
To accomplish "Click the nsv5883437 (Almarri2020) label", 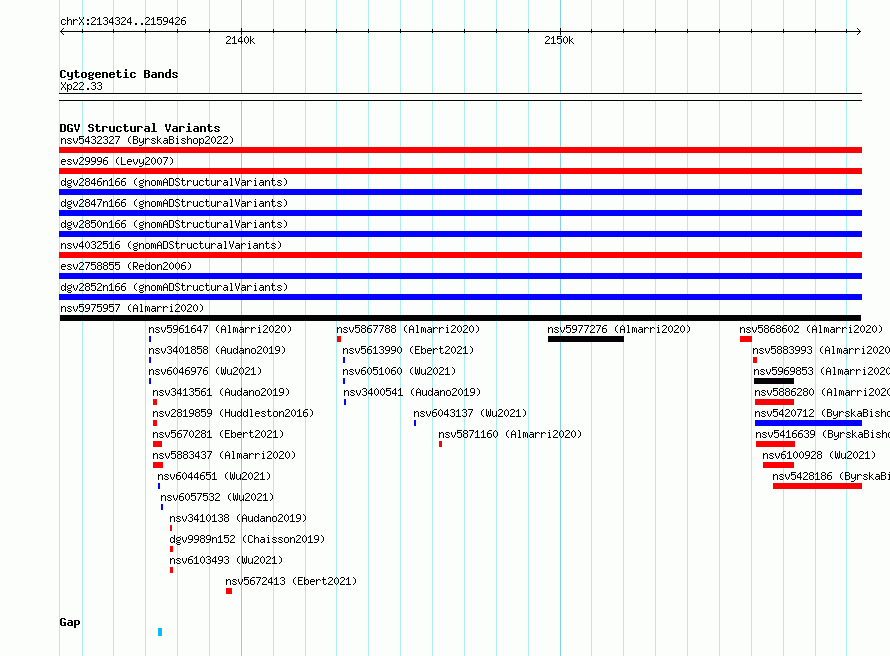I will (x=224, y=455).
